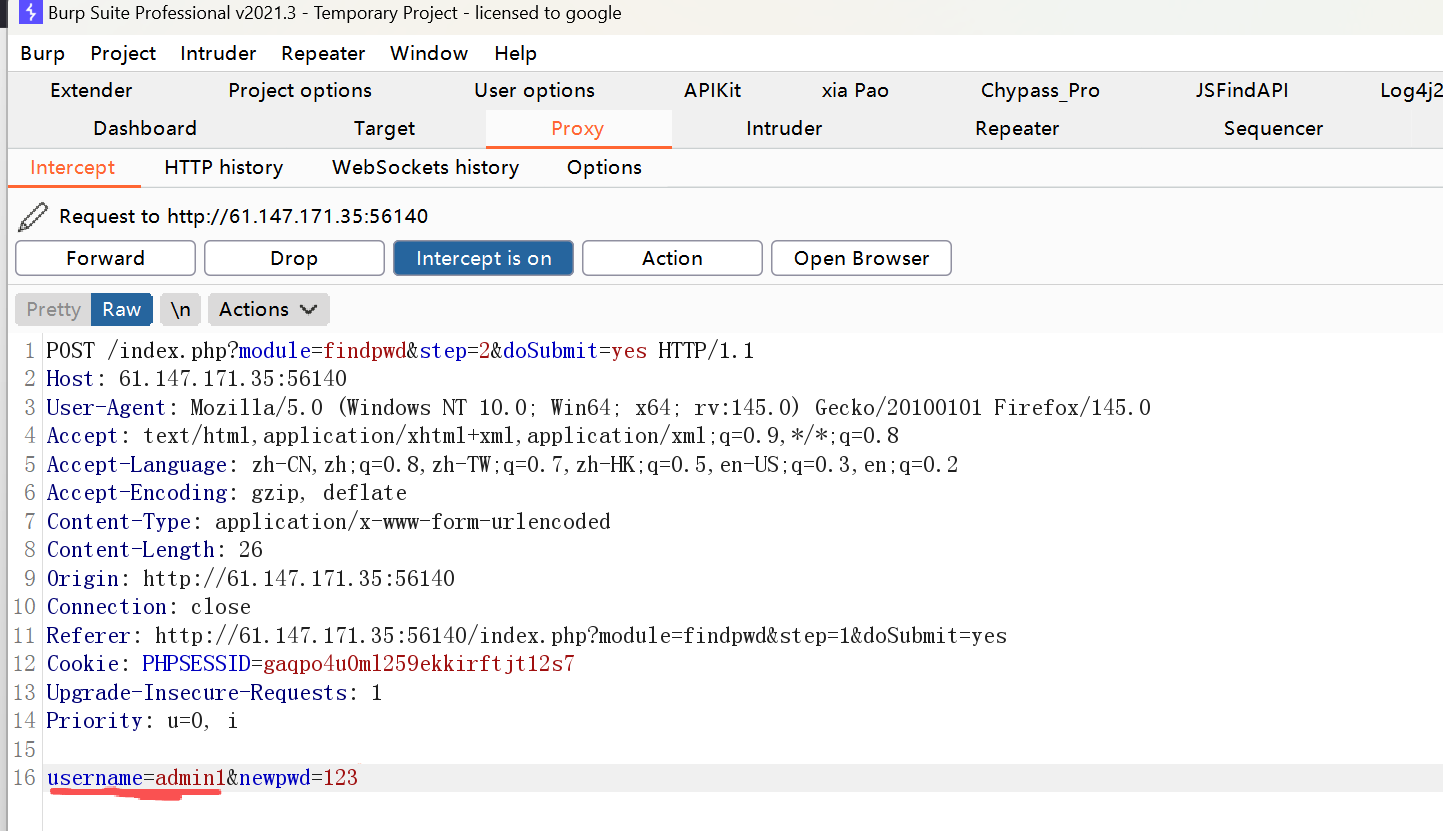Switch to the JSFindAPI tab
1443x831 pixels.
pyautogui.click(x=1242, y=91)
